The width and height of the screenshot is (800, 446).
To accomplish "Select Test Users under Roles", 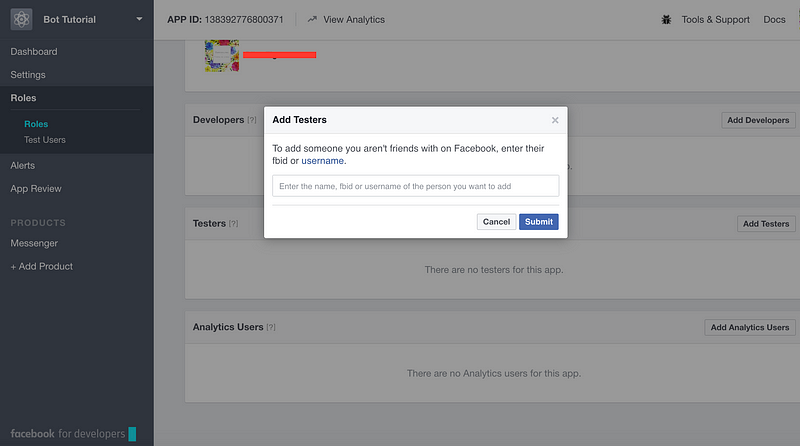I will tap(45, 140).
